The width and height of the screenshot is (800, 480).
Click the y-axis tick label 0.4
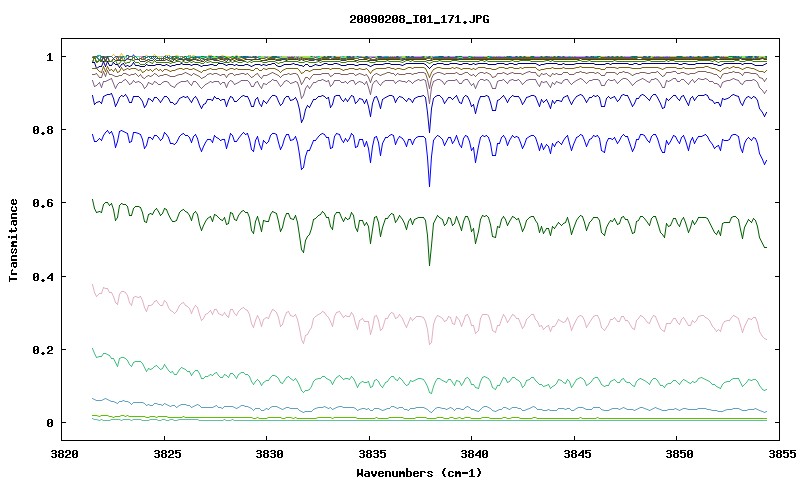coord(42,276)
